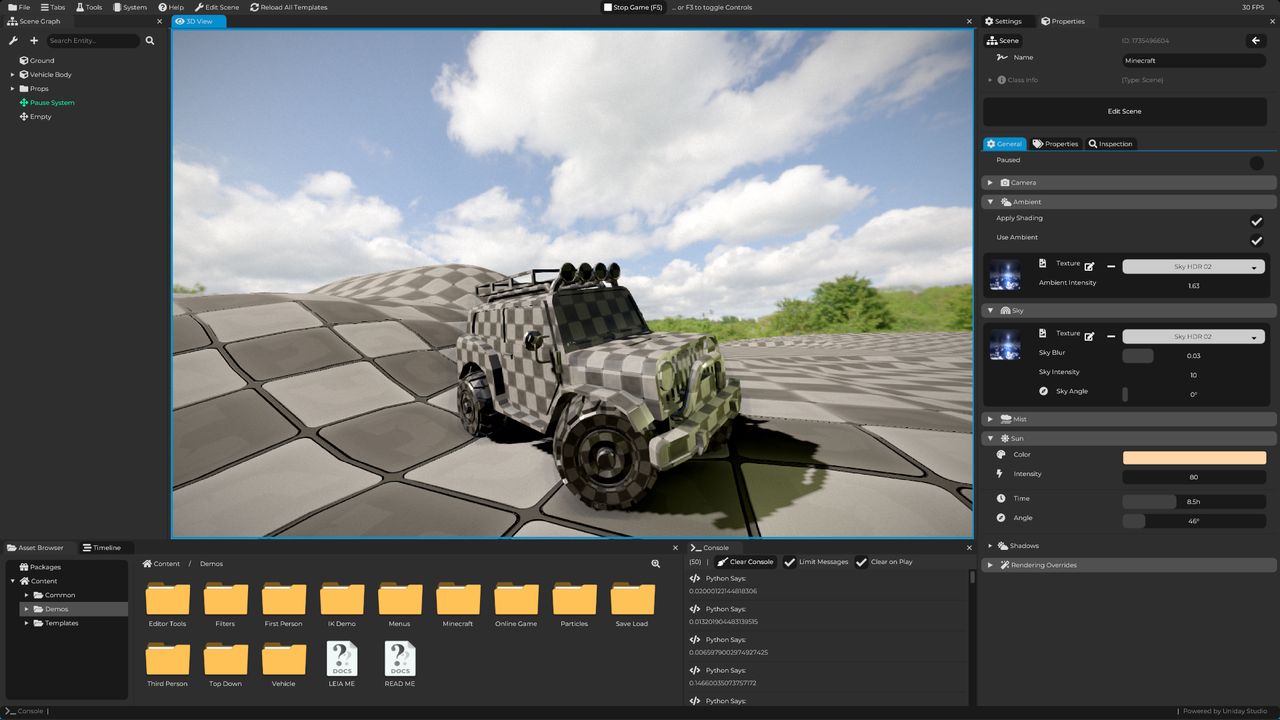Click the add entity plus icon

(34, 41)
